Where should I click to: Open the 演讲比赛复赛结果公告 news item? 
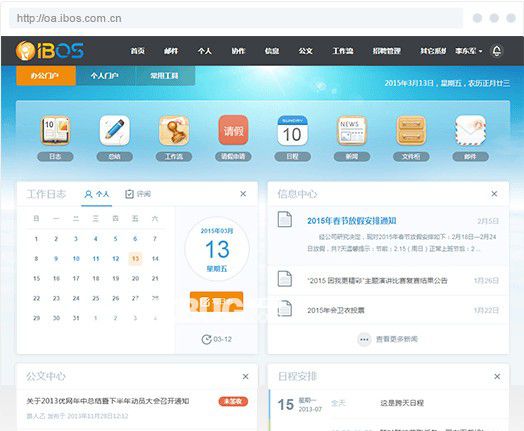coord(377,281)
